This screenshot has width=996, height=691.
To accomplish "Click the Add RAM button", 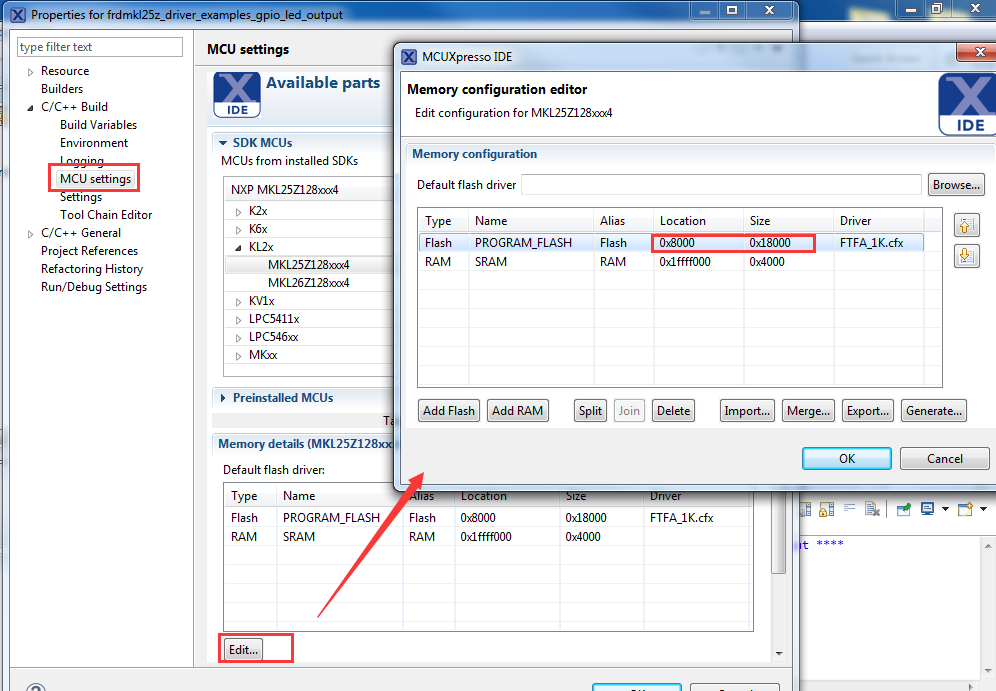I will [x=517, y=411].
